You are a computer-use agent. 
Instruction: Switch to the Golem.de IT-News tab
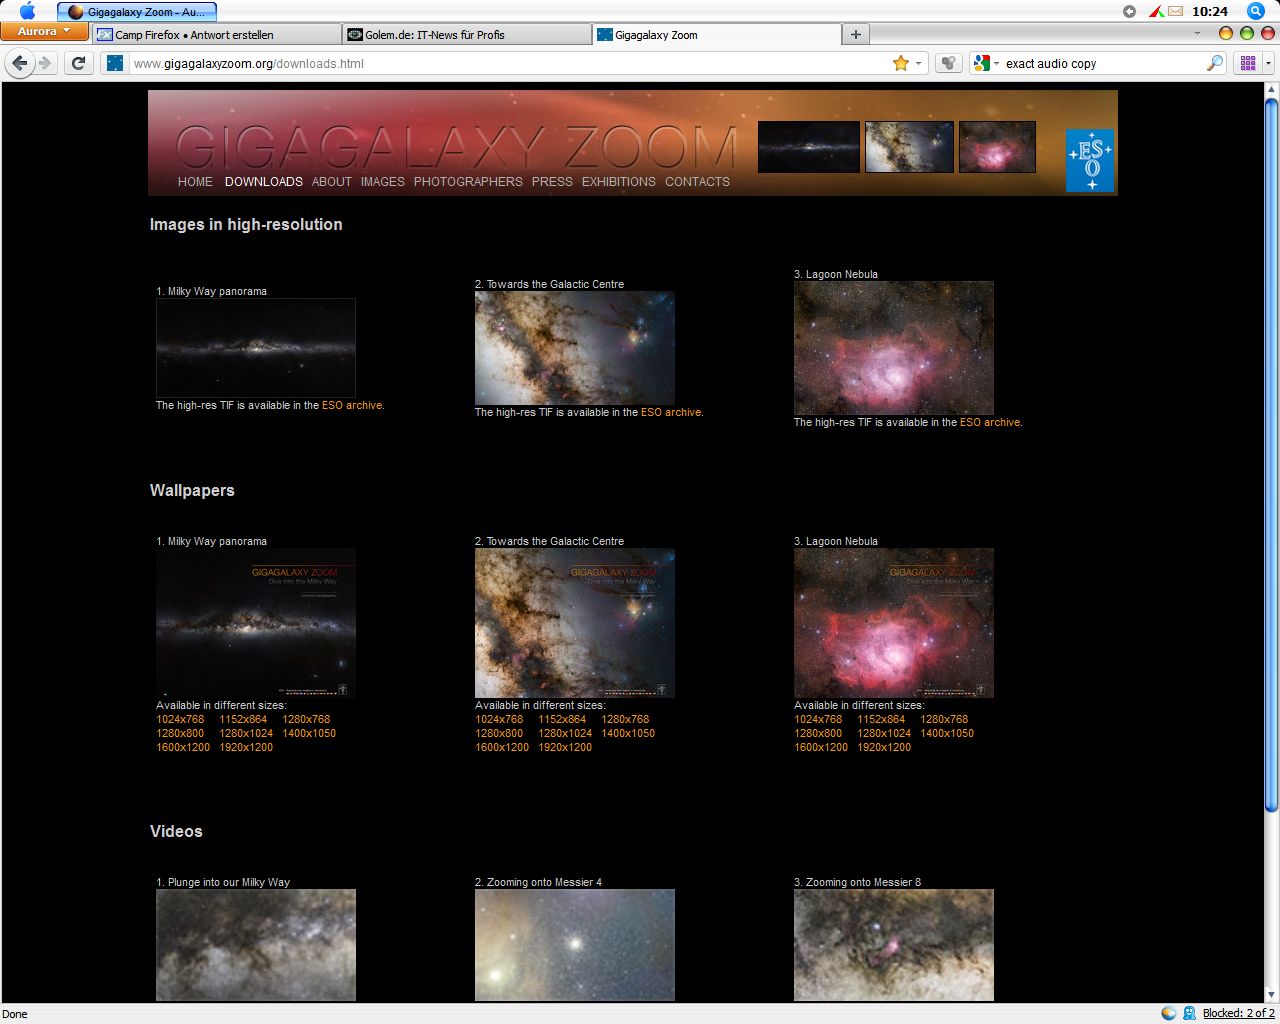pyautogui.click(x=466, y=34)
